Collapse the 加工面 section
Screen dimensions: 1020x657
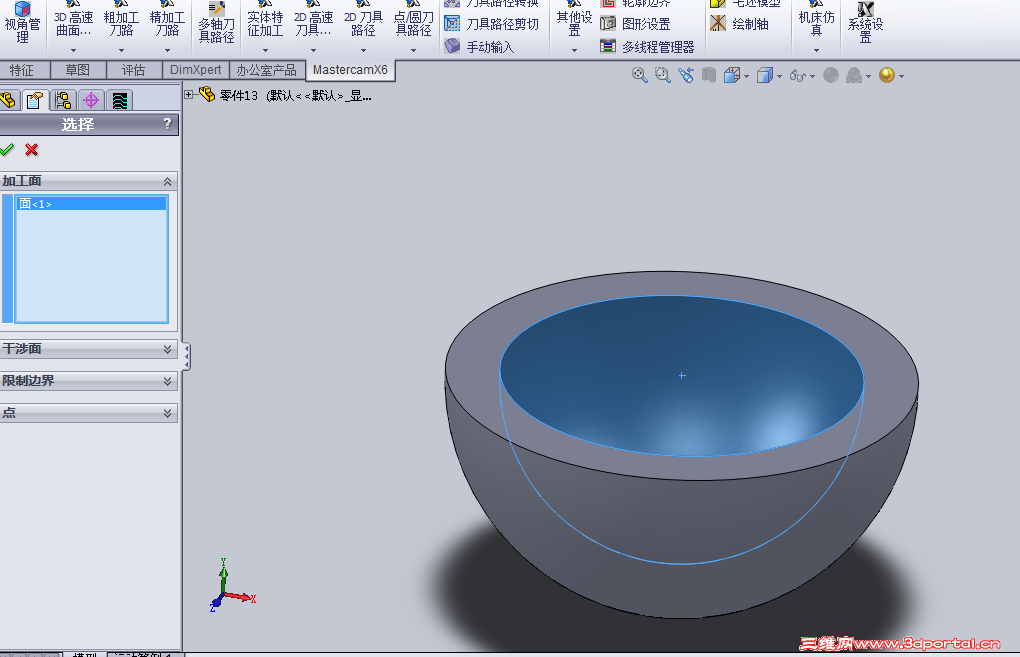click(167, 181)
